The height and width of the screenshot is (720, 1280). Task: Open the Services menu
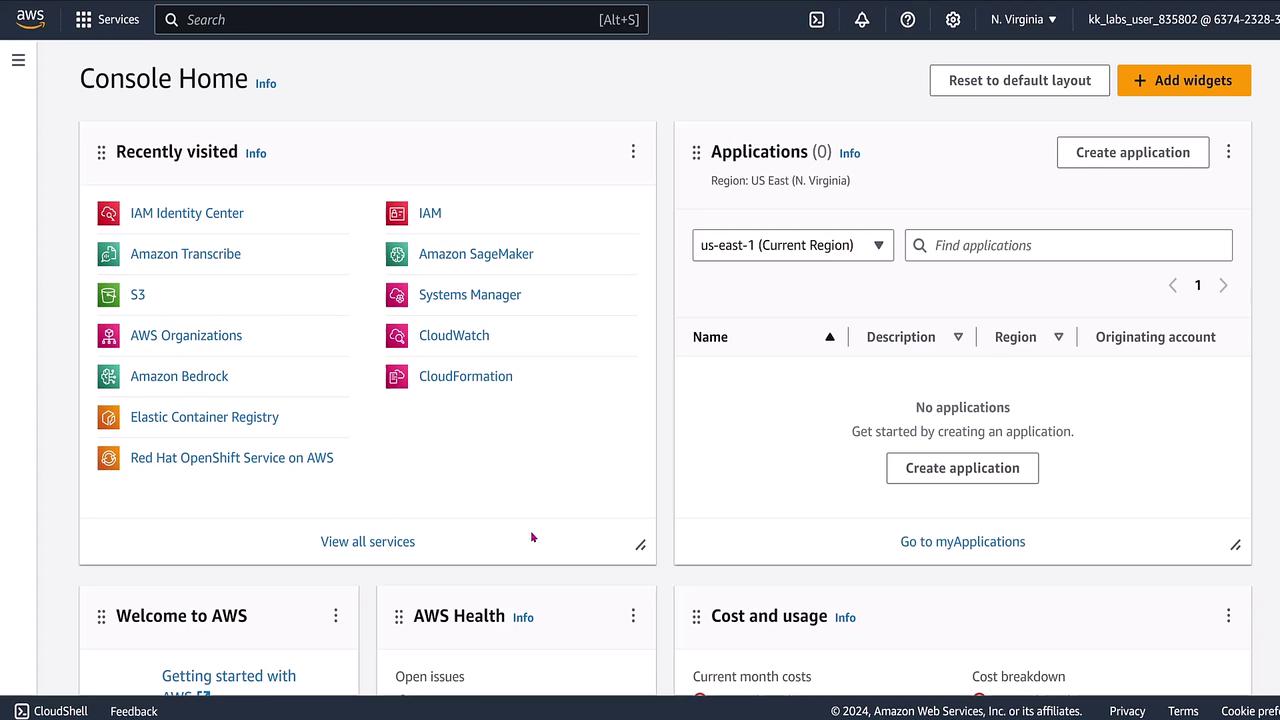click(107, 20)
